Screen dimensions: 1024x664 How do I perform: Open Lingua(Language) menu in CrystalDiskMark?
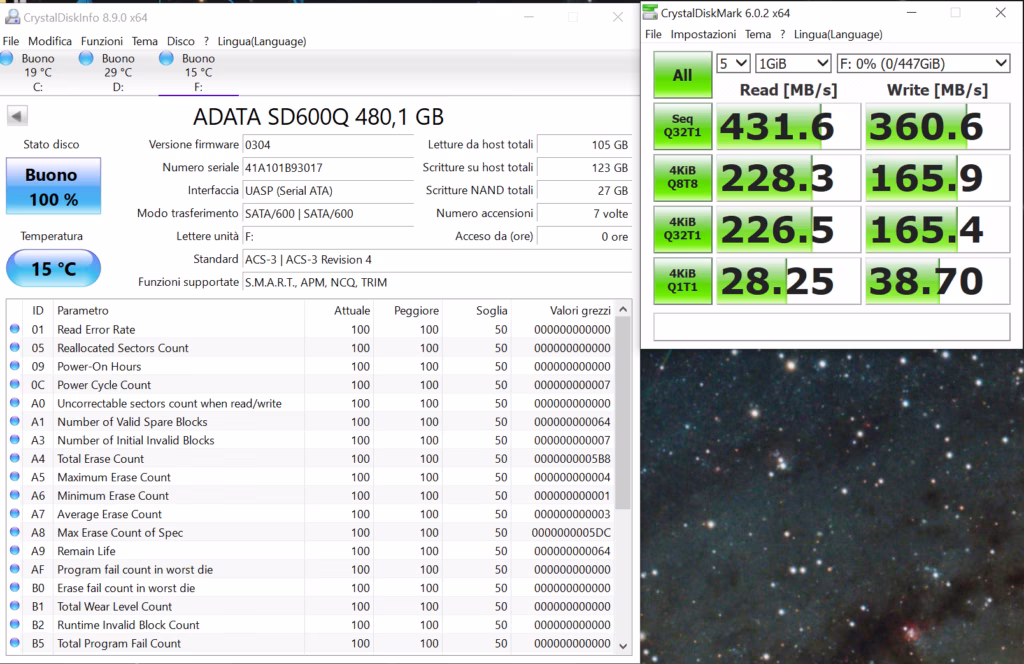[x=838, y=34]
